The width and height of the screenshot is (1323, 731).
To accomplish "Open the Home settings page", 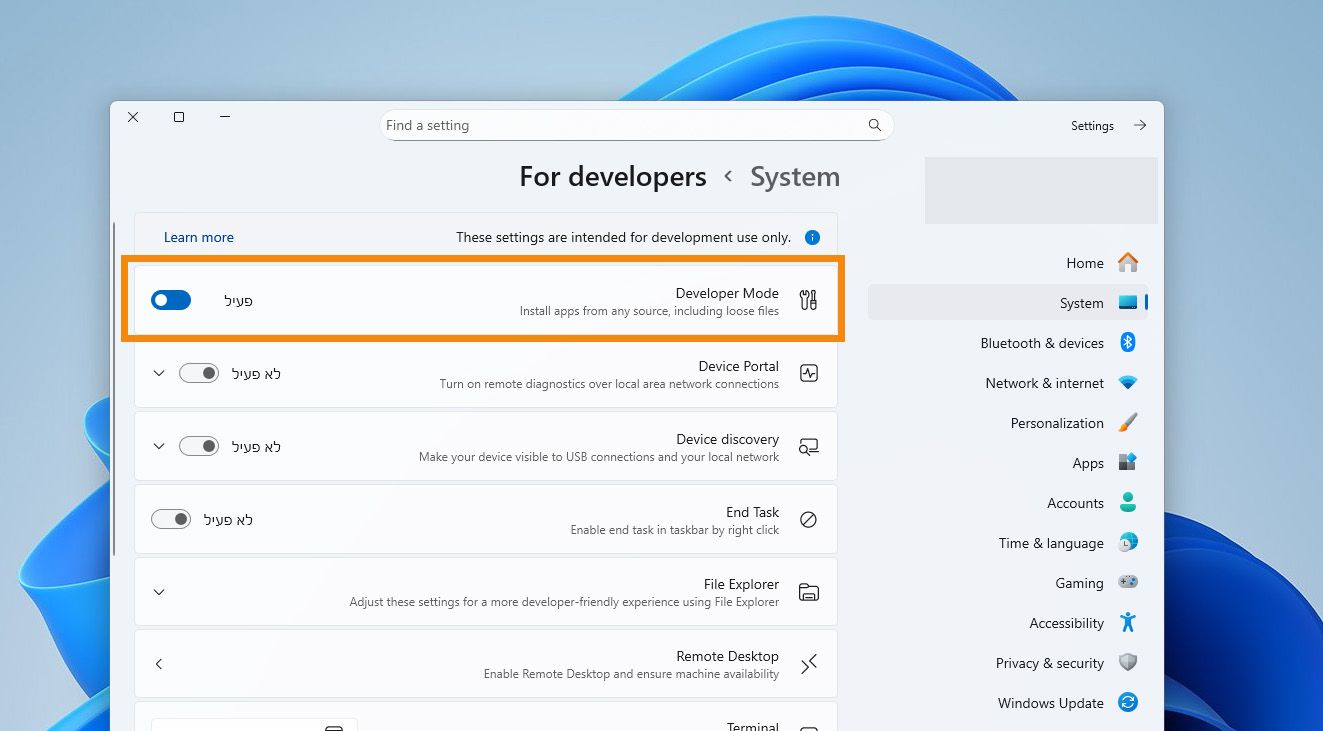I will pos(1008,263).
